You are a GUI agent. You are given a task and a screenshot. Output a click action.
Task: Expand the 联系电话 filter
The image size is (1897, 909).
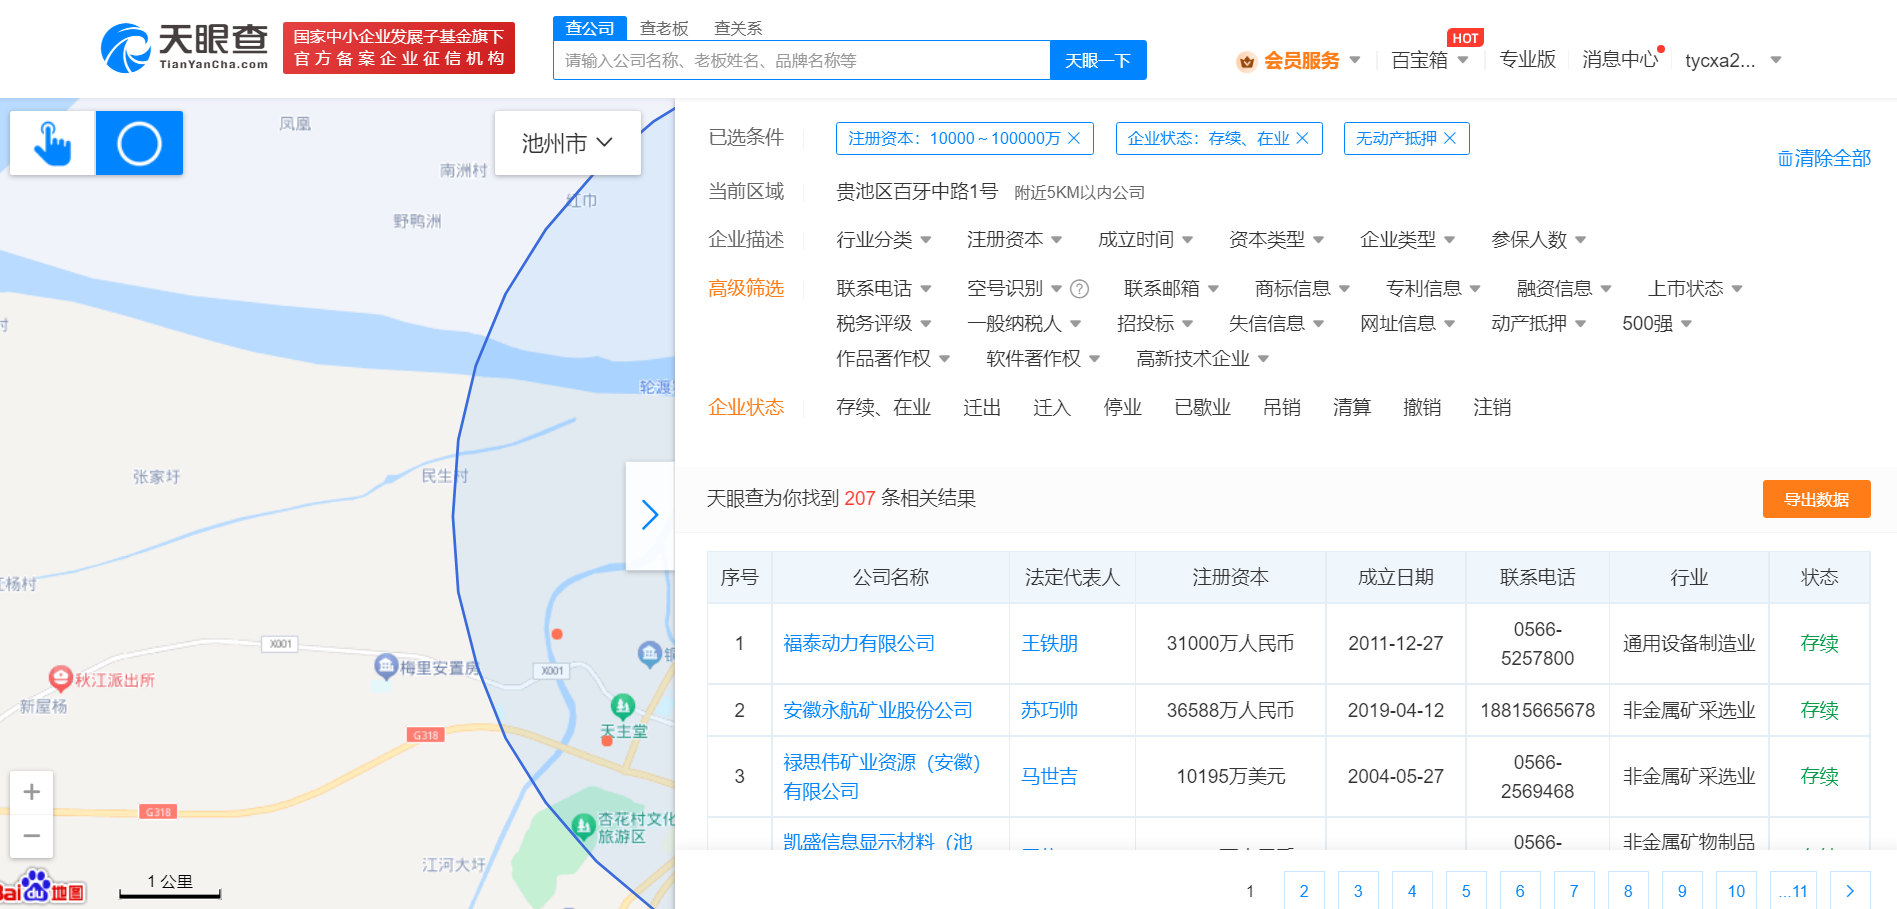click(884, 289)
